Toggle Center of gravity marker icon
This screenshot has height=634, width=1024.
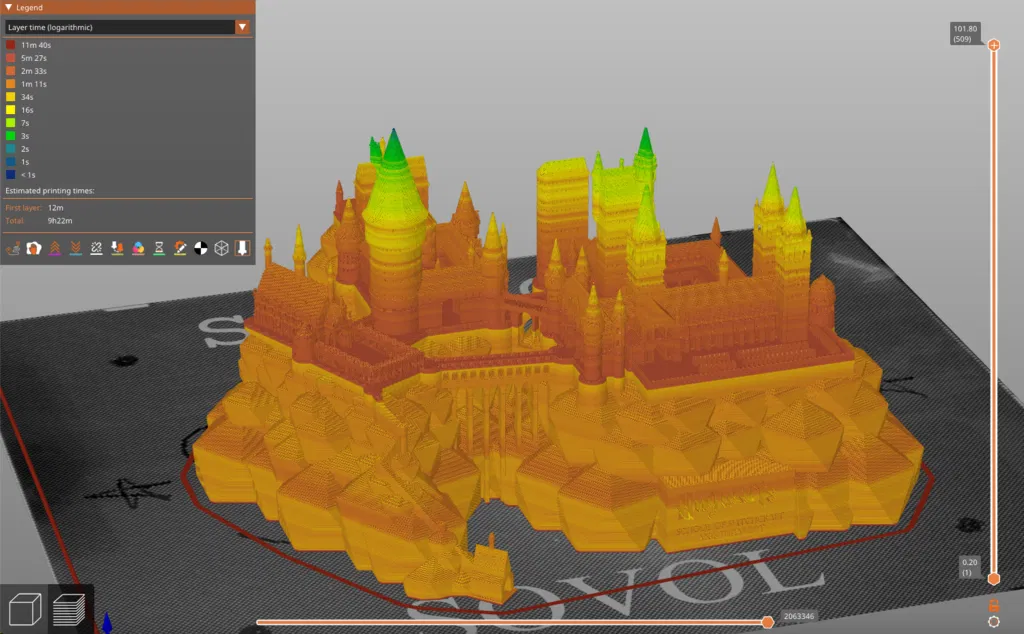201,248
